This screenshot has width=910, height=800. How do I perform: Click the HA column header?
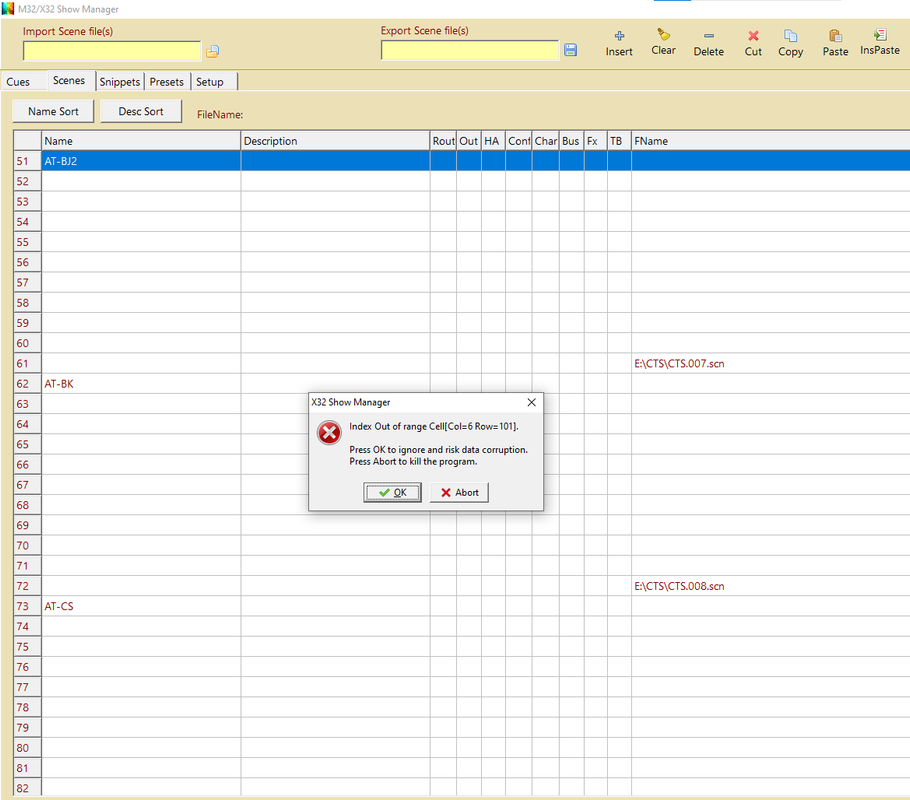(x=493, y=141)
